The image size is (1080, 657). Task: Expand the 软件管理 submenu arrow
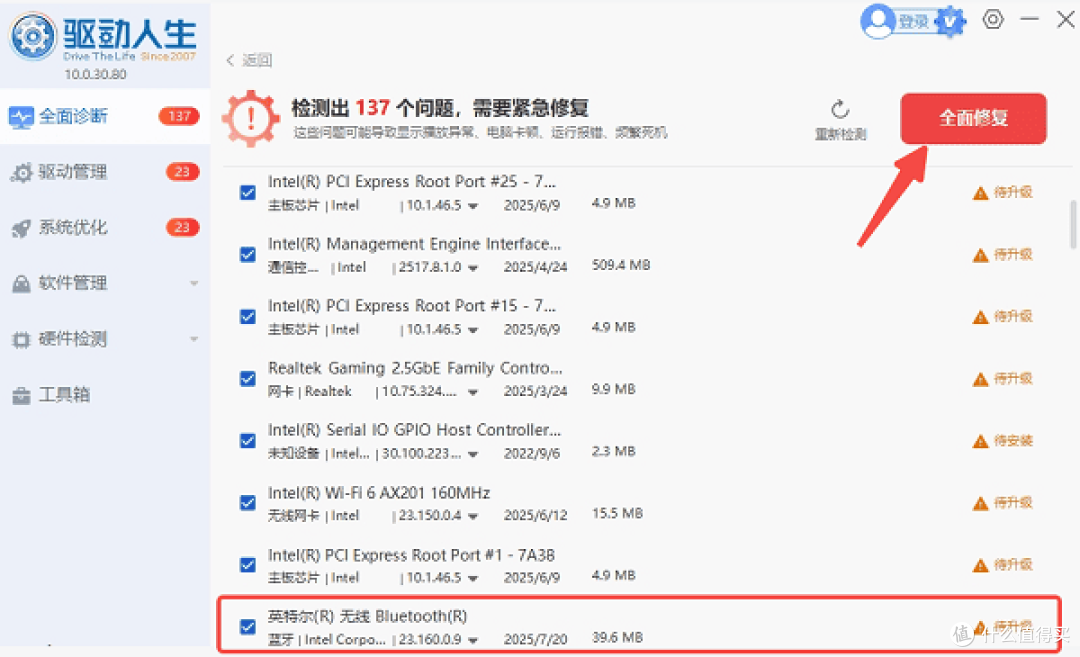(x=194, y=283)
